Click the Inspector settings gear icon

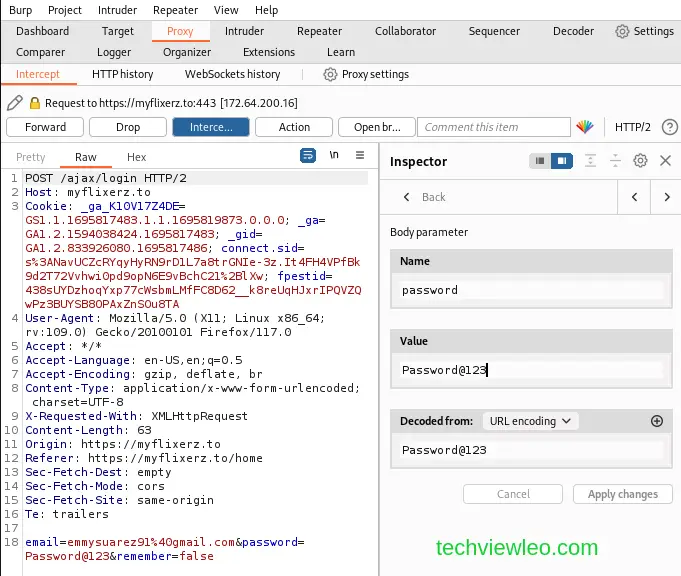[640, 161]
